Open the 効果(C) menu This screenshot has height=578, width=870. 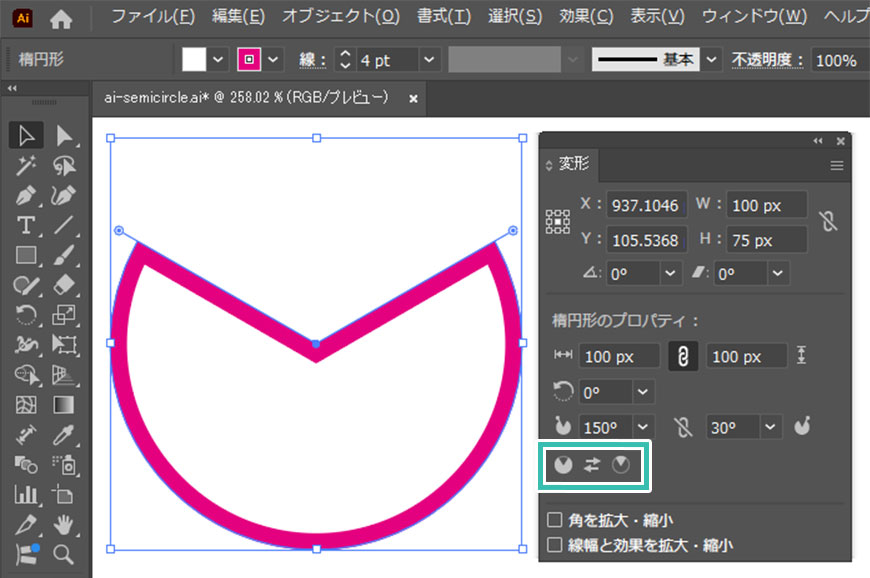586,17
